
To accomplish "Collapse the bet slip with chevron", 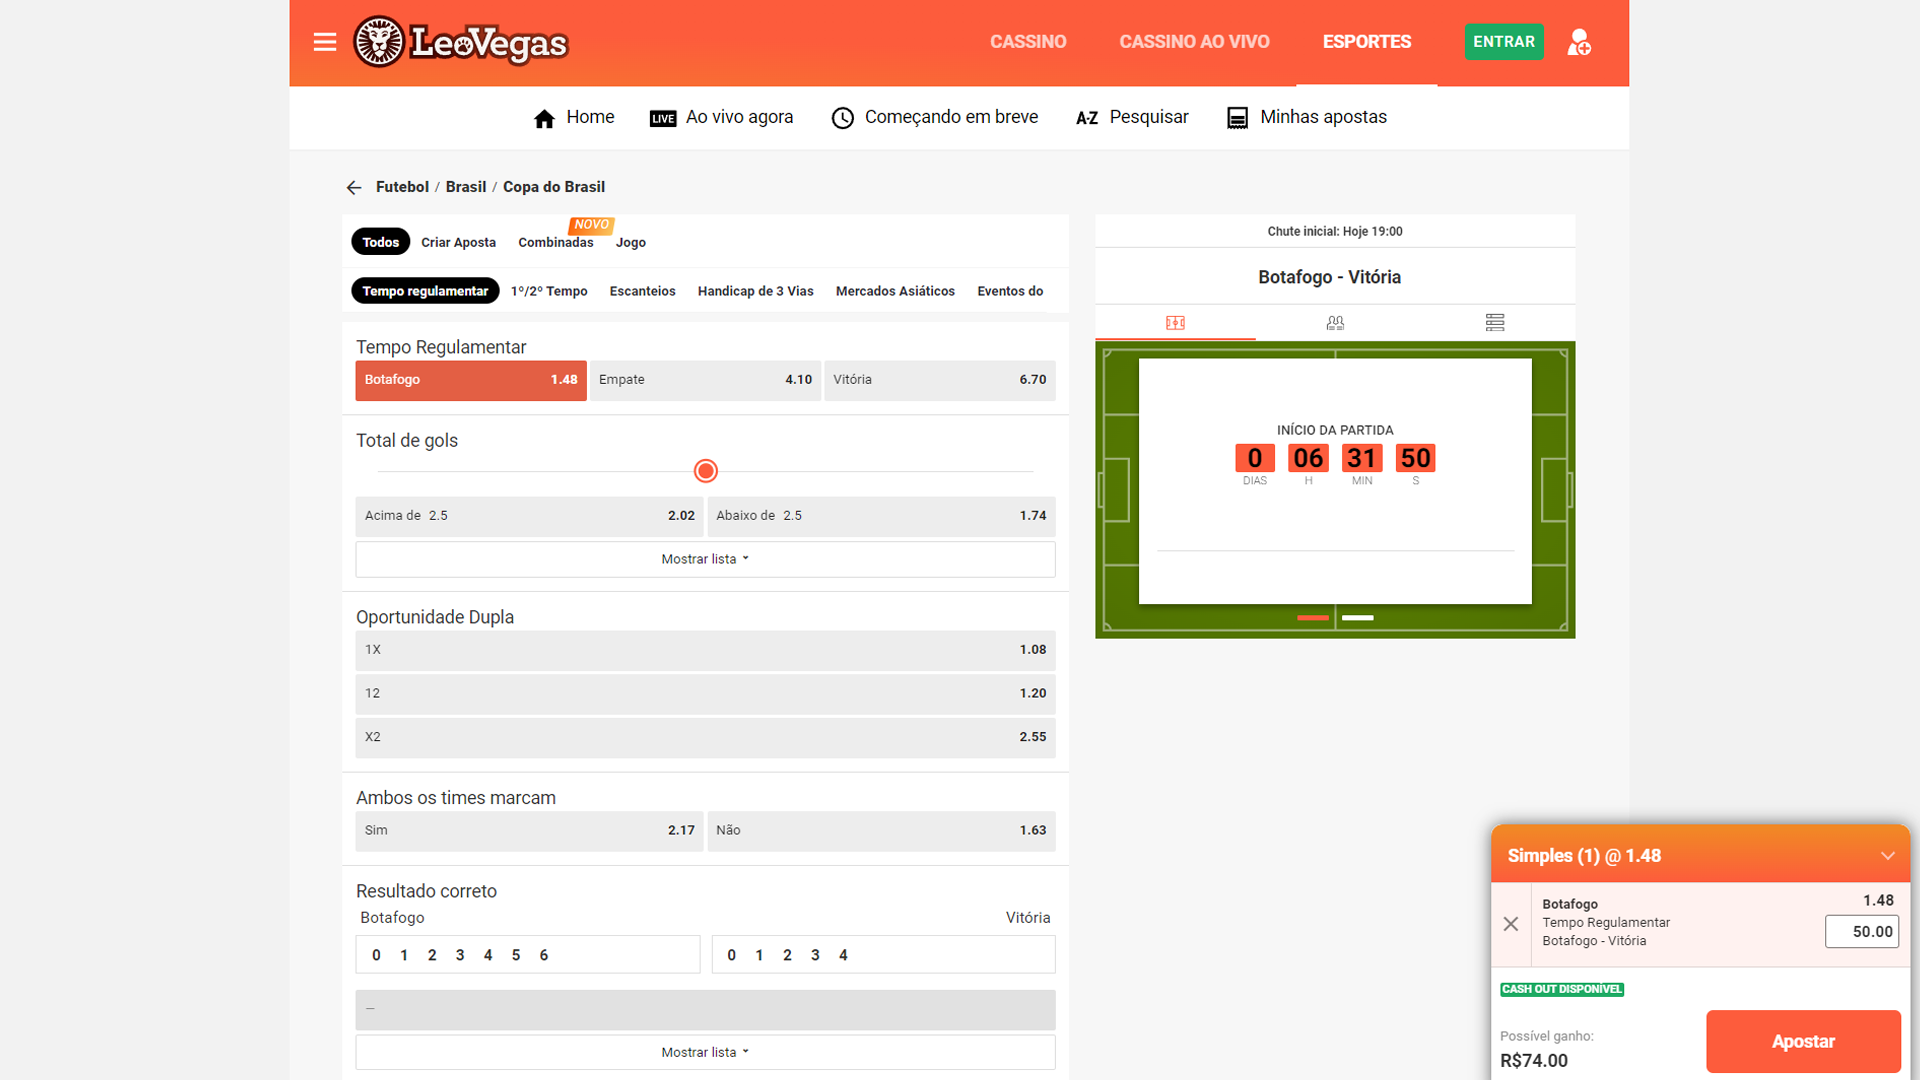I will (x=1887, y=856).
